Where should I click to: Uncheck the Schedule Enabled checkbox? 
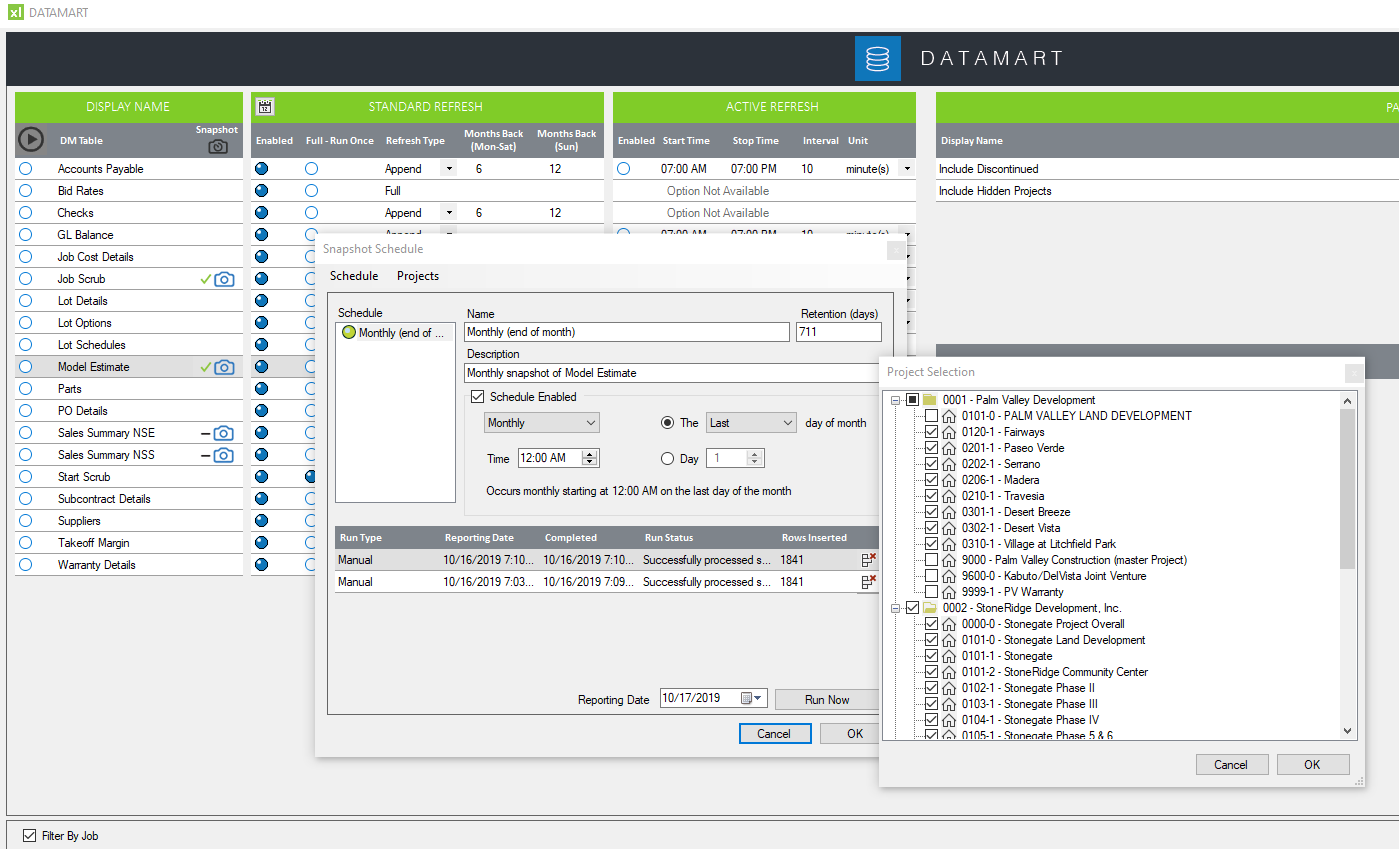coord(477,397)
